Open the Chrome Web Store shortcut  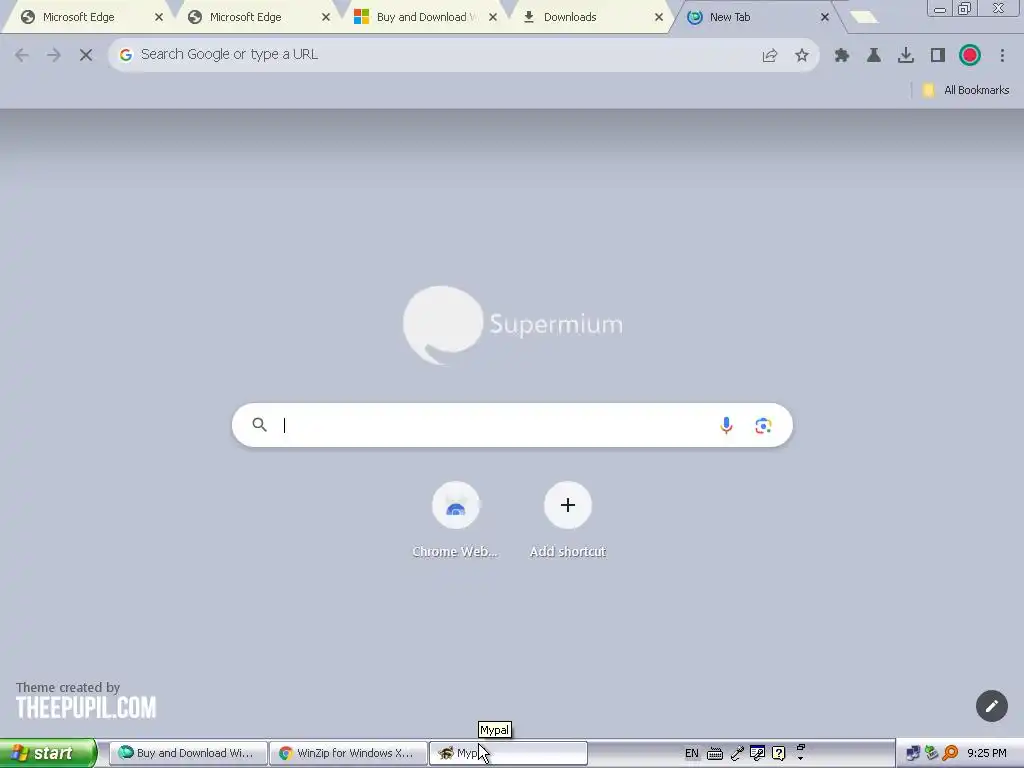(x=455, y=520)
